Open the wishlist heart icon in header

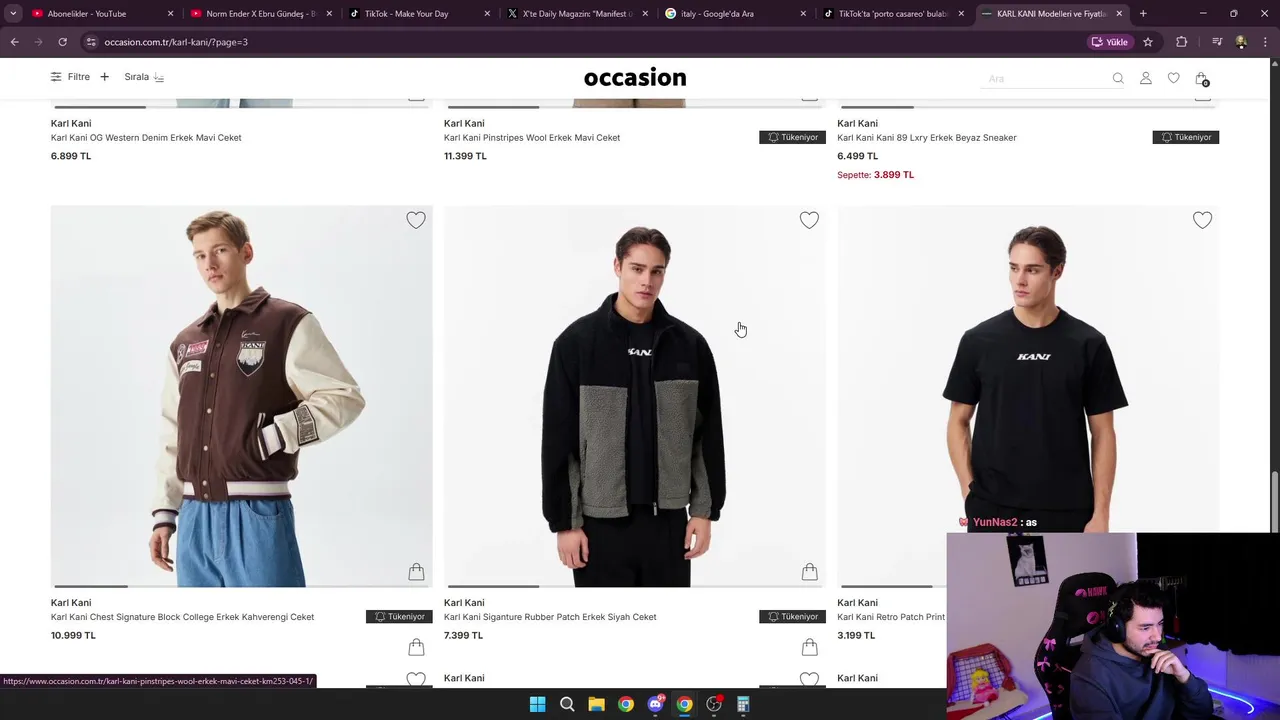(x=1173, y=78)
